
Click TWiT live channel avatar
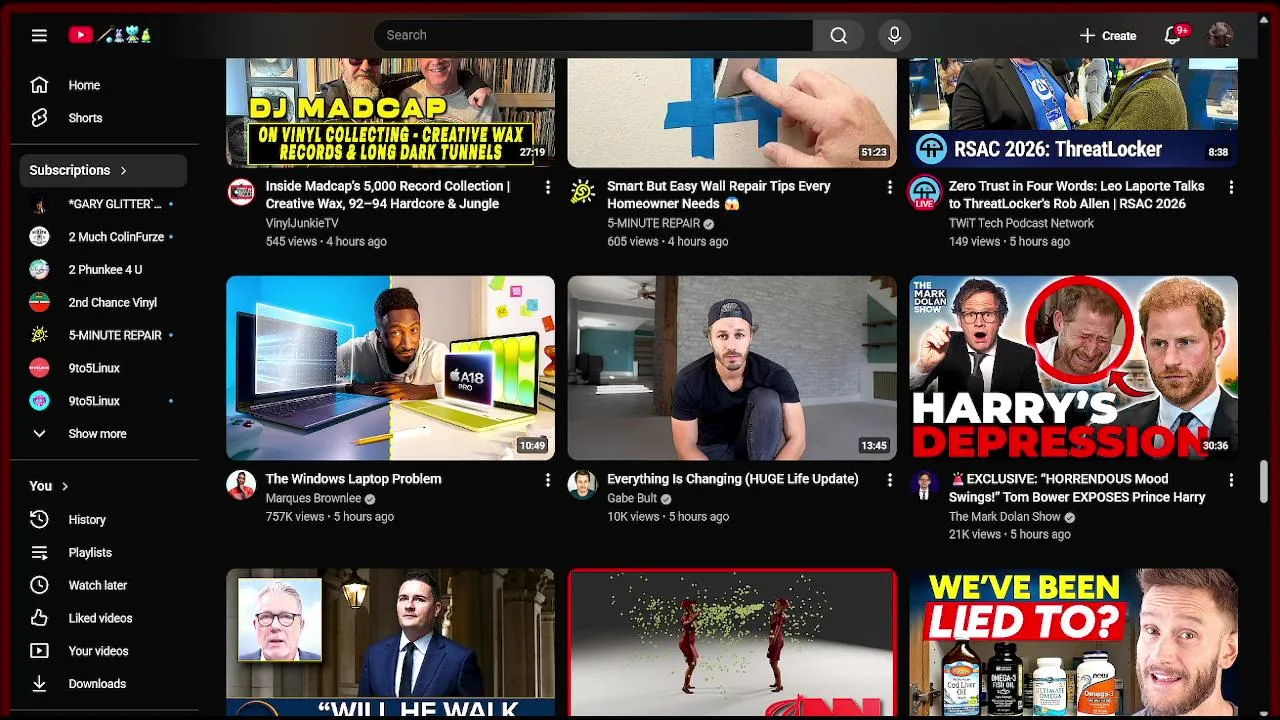click(924, 192)
